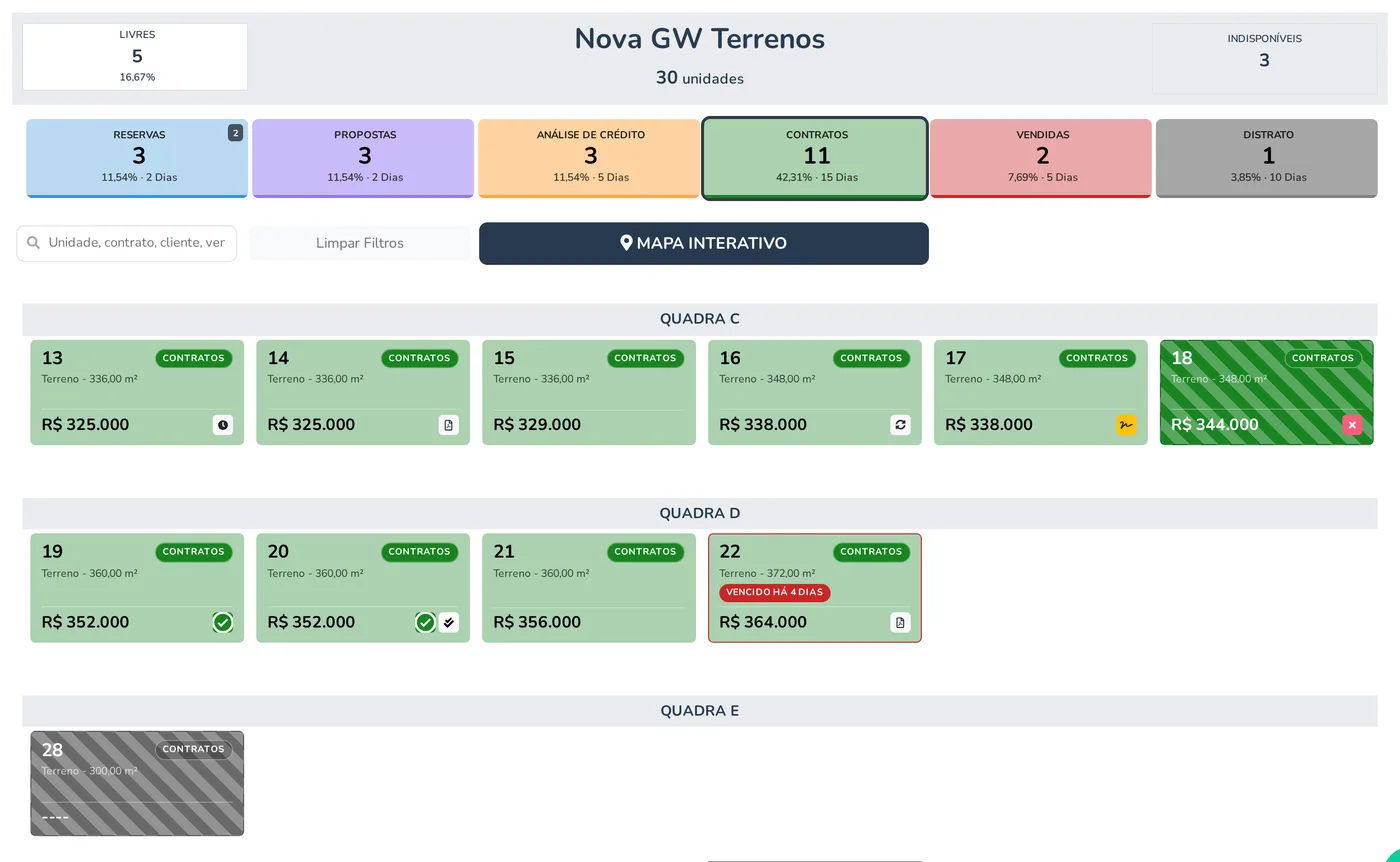1400x862 pixels.
Task: Open the Mapa Interativo
Action: pos(704,243)
